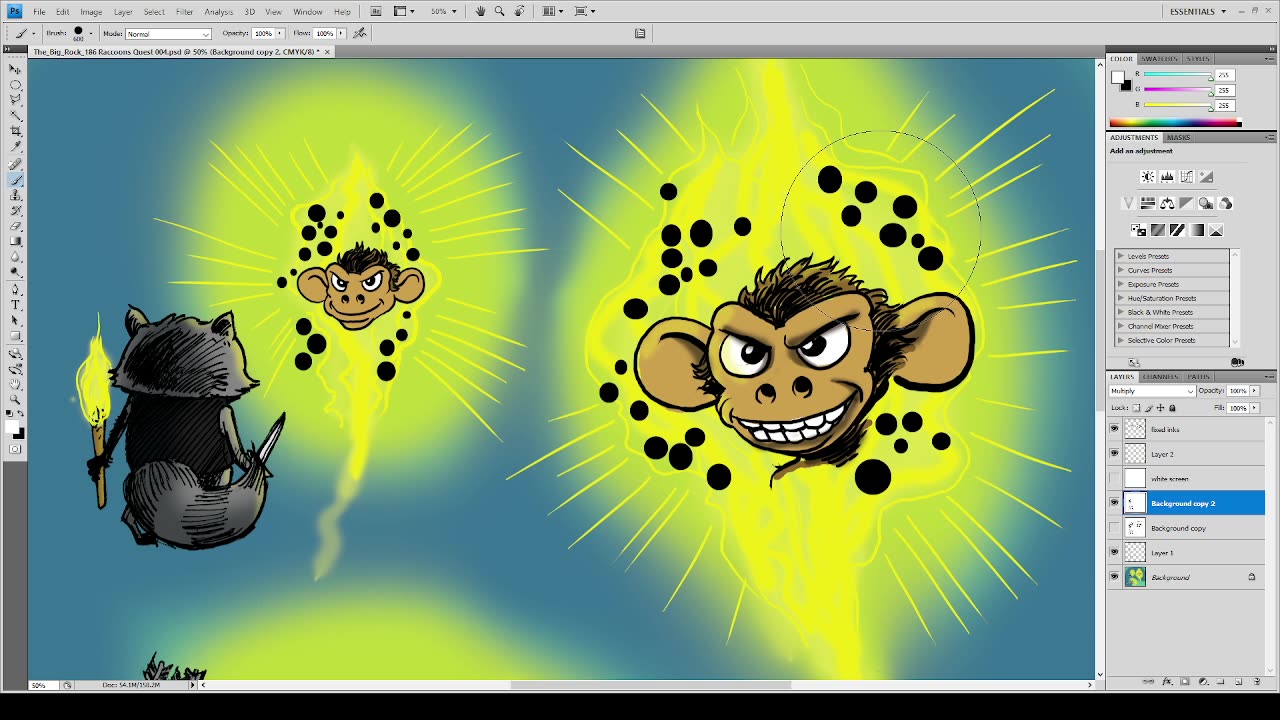Select the Exposure Presets row
Image resolution: width=1280 pixels, height=720 pixels.
[1172, 284]
